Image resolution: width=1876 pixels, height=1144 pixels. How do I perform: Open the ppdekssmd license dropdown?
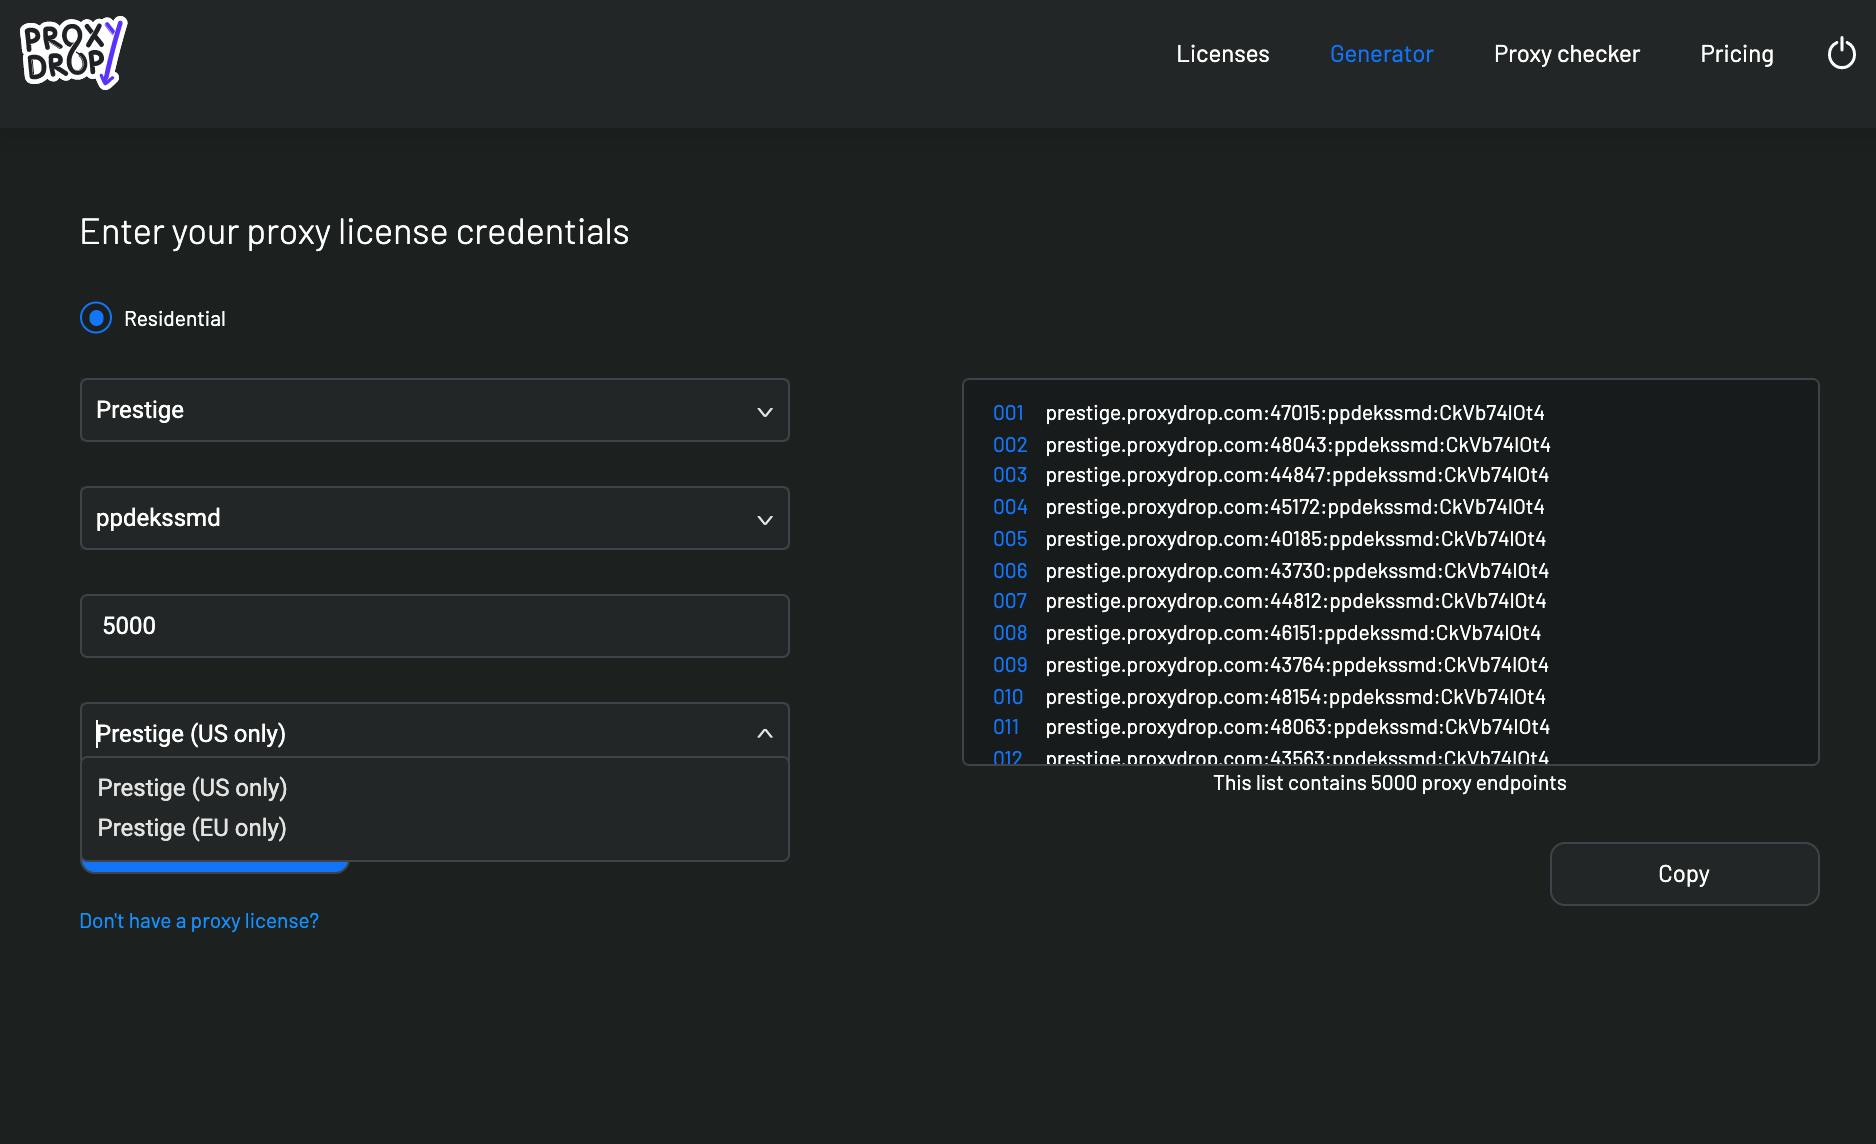(x=435, y=518)
